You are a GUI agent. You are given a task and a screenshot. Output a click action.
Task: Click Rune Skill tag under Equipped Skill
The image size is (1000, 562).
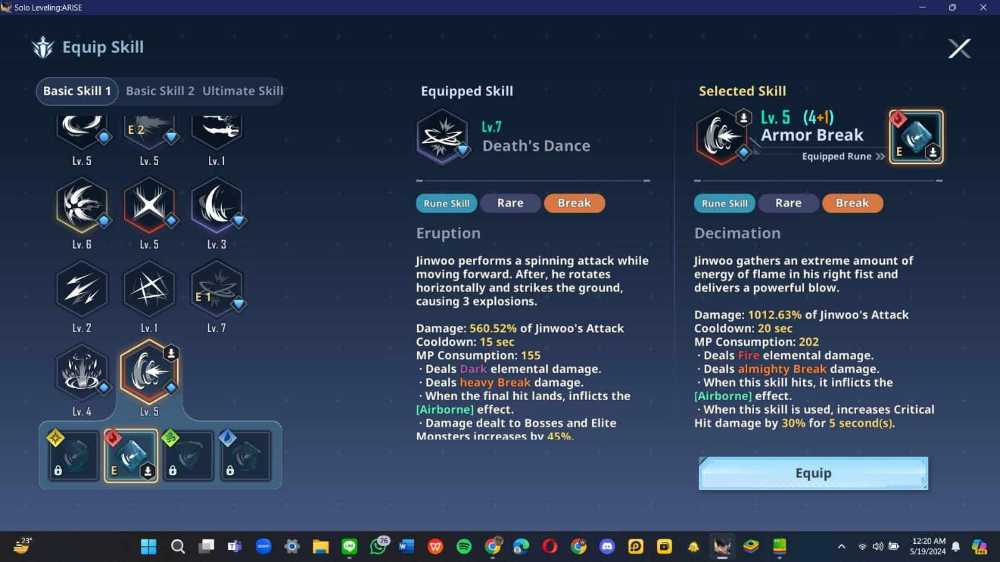pos(446,203)
